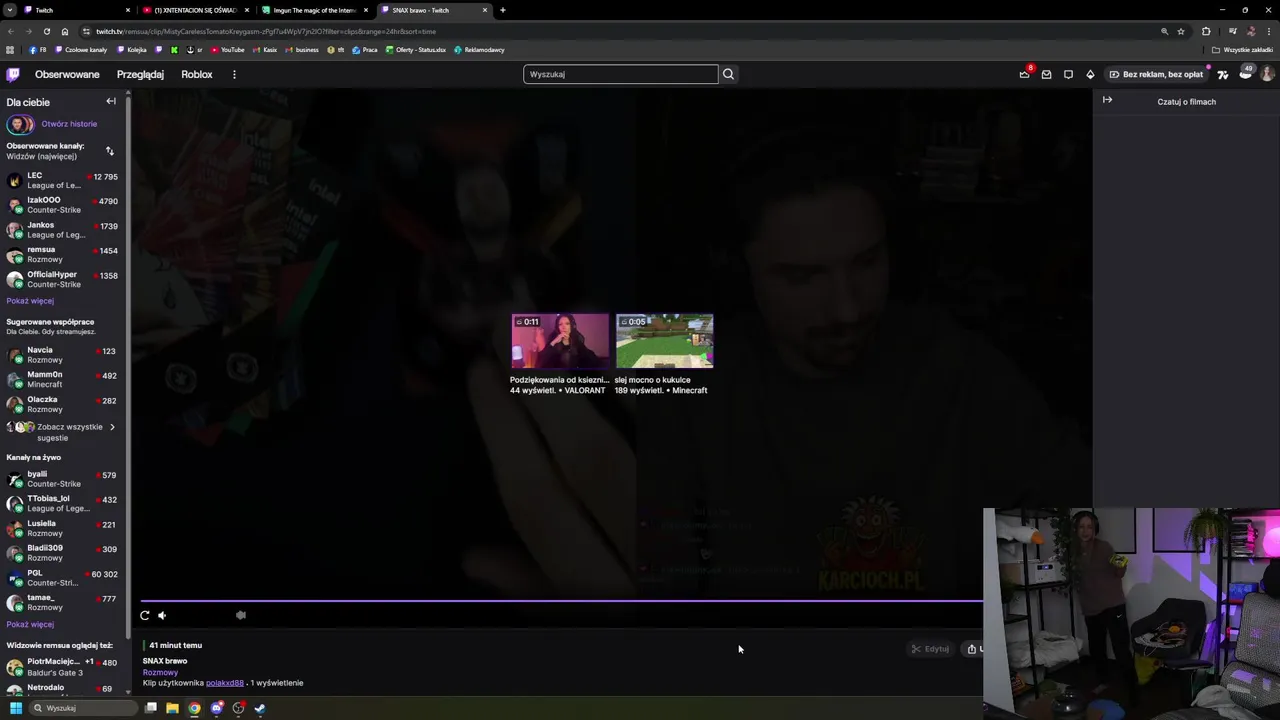Viewport: 1280px width, 720px height.
Task: Open Chrome extensions puzzle icon
Action: click(1206, 31)
